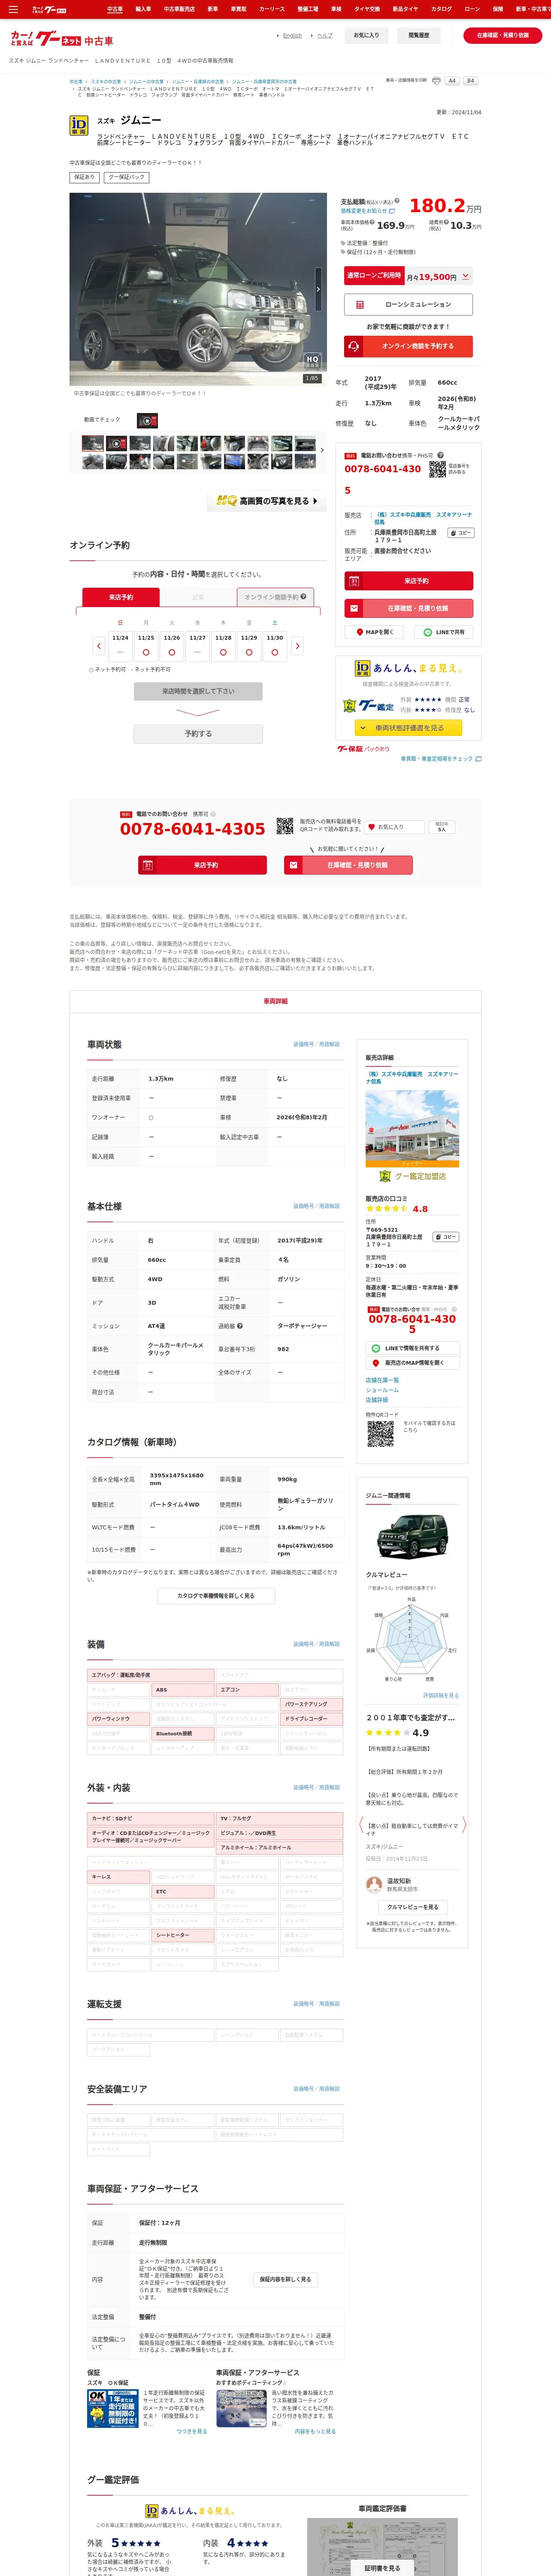Click the QR code in the middle contact banner
551x2576 pixels.
[285, 827]
